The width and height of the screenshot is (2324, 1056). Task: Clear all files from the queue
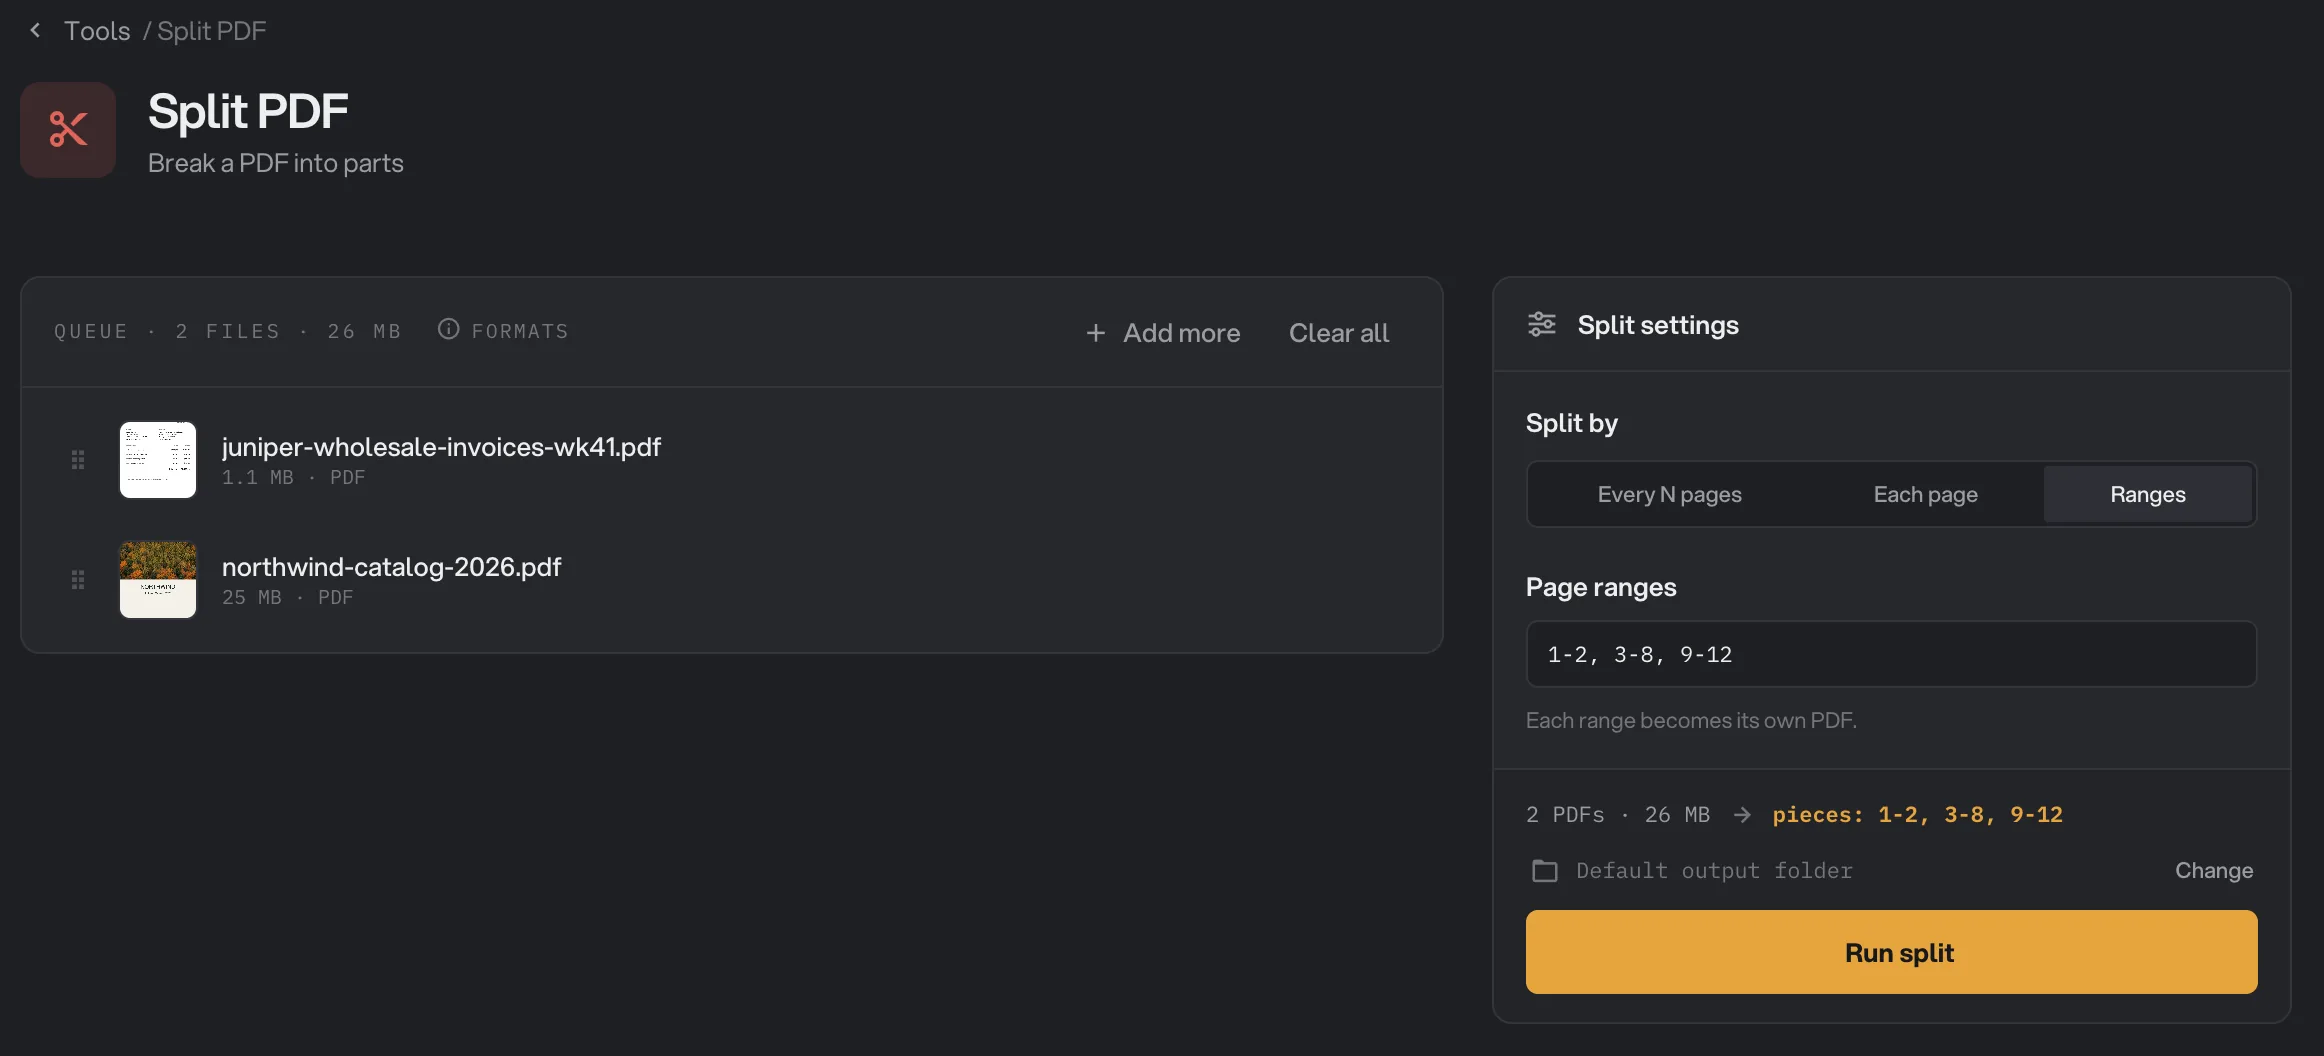pos(1338,333)
